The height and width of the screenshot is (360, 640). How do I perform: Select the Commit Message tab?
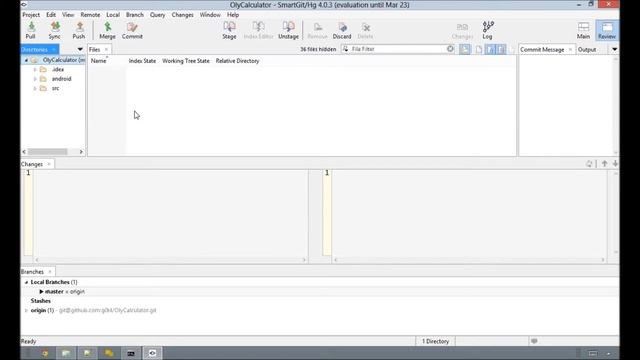coord(542,49)
